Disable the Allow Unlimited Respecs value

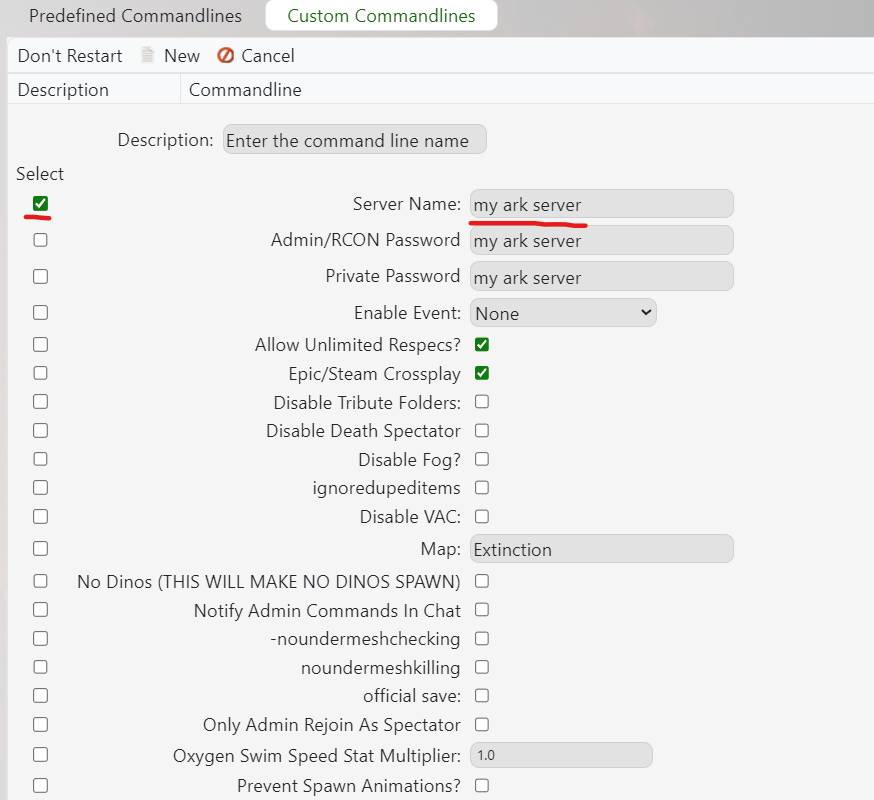[x=482, y=345]
